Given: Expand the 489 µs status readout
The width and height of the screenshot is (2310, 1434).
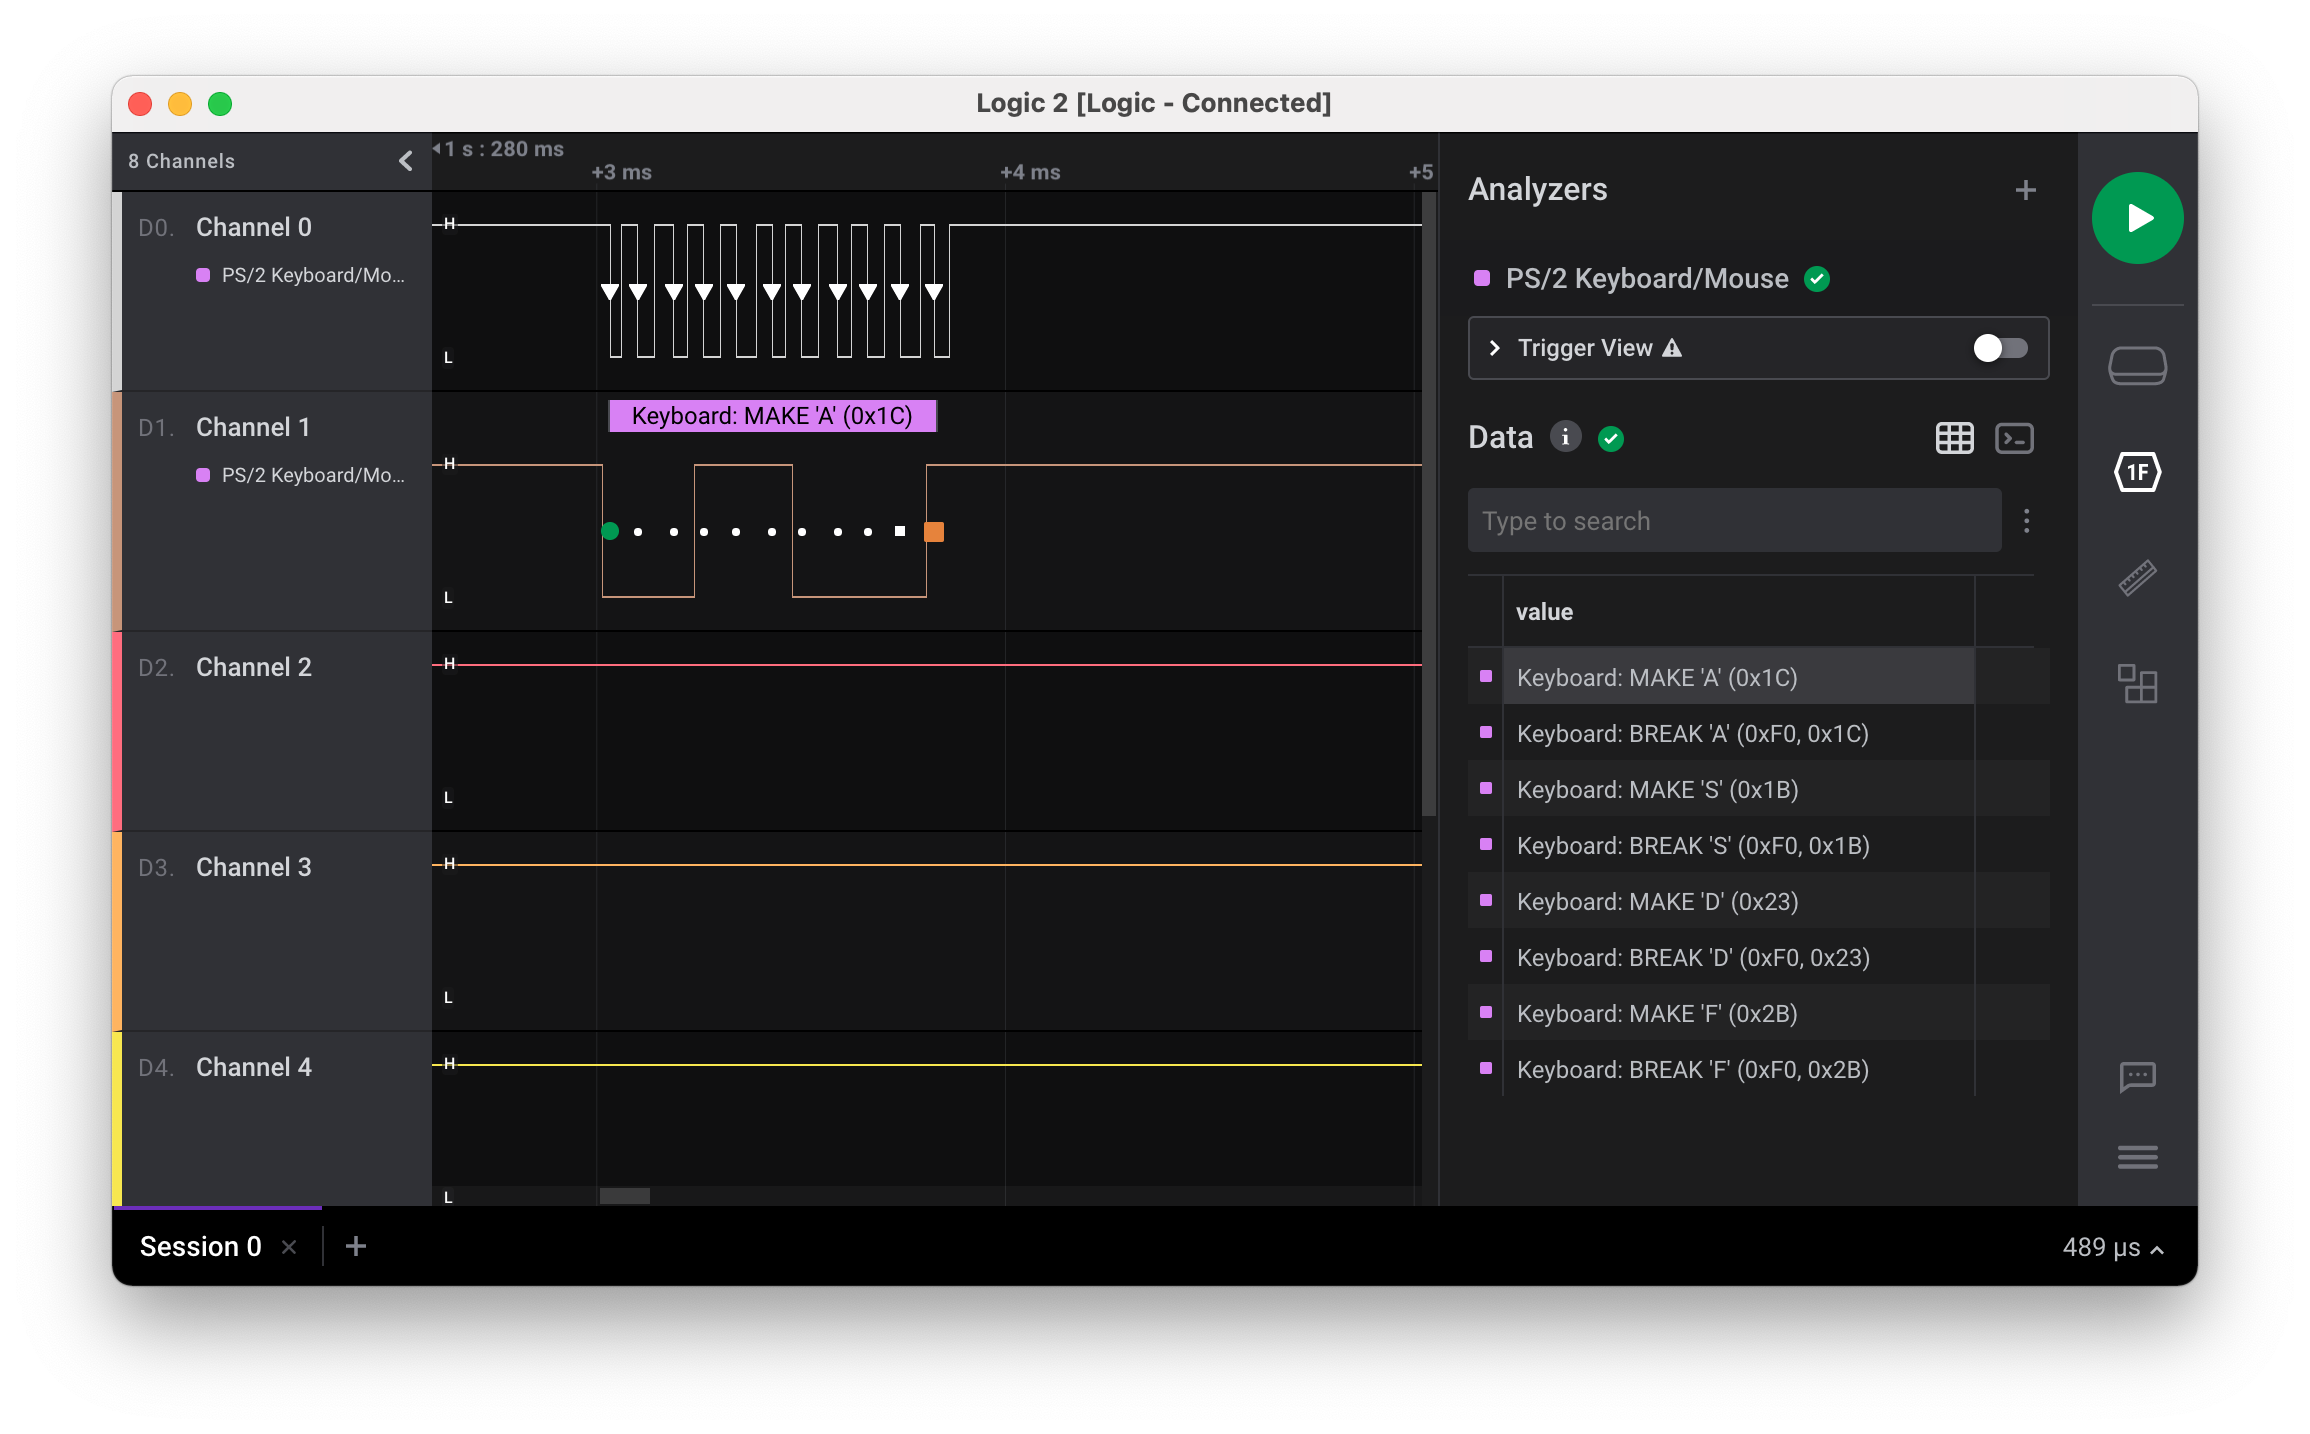Looking at the screenshot, I should pos(2113,1247).
